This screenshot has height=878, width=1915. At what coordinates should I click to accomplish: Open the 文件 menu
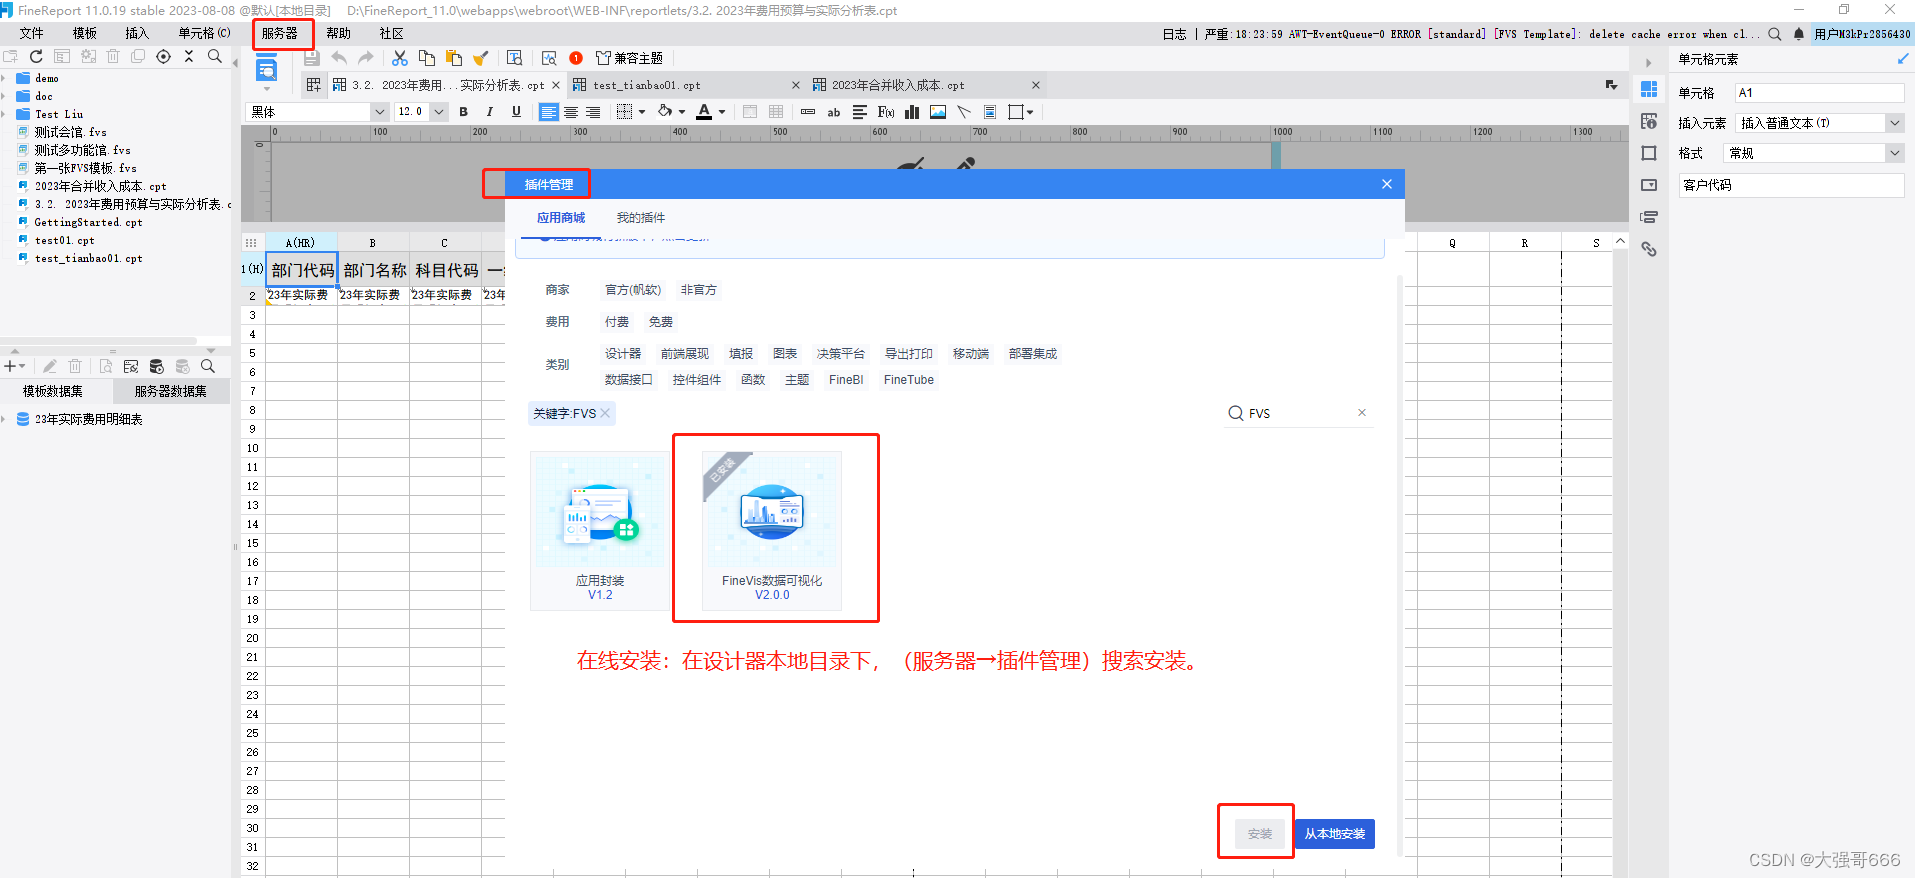click(32, 33)
